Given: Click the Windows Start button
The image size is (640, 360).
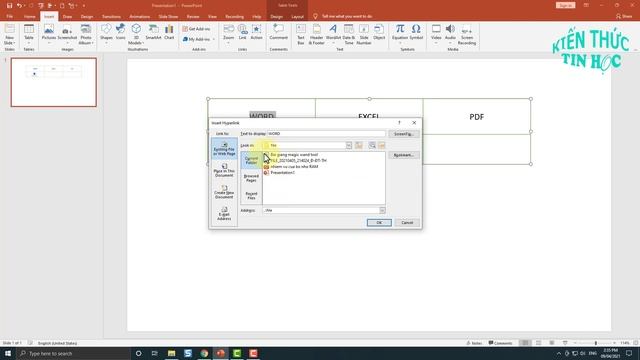Looking at the screenshot, I should (x=8, y=353).
